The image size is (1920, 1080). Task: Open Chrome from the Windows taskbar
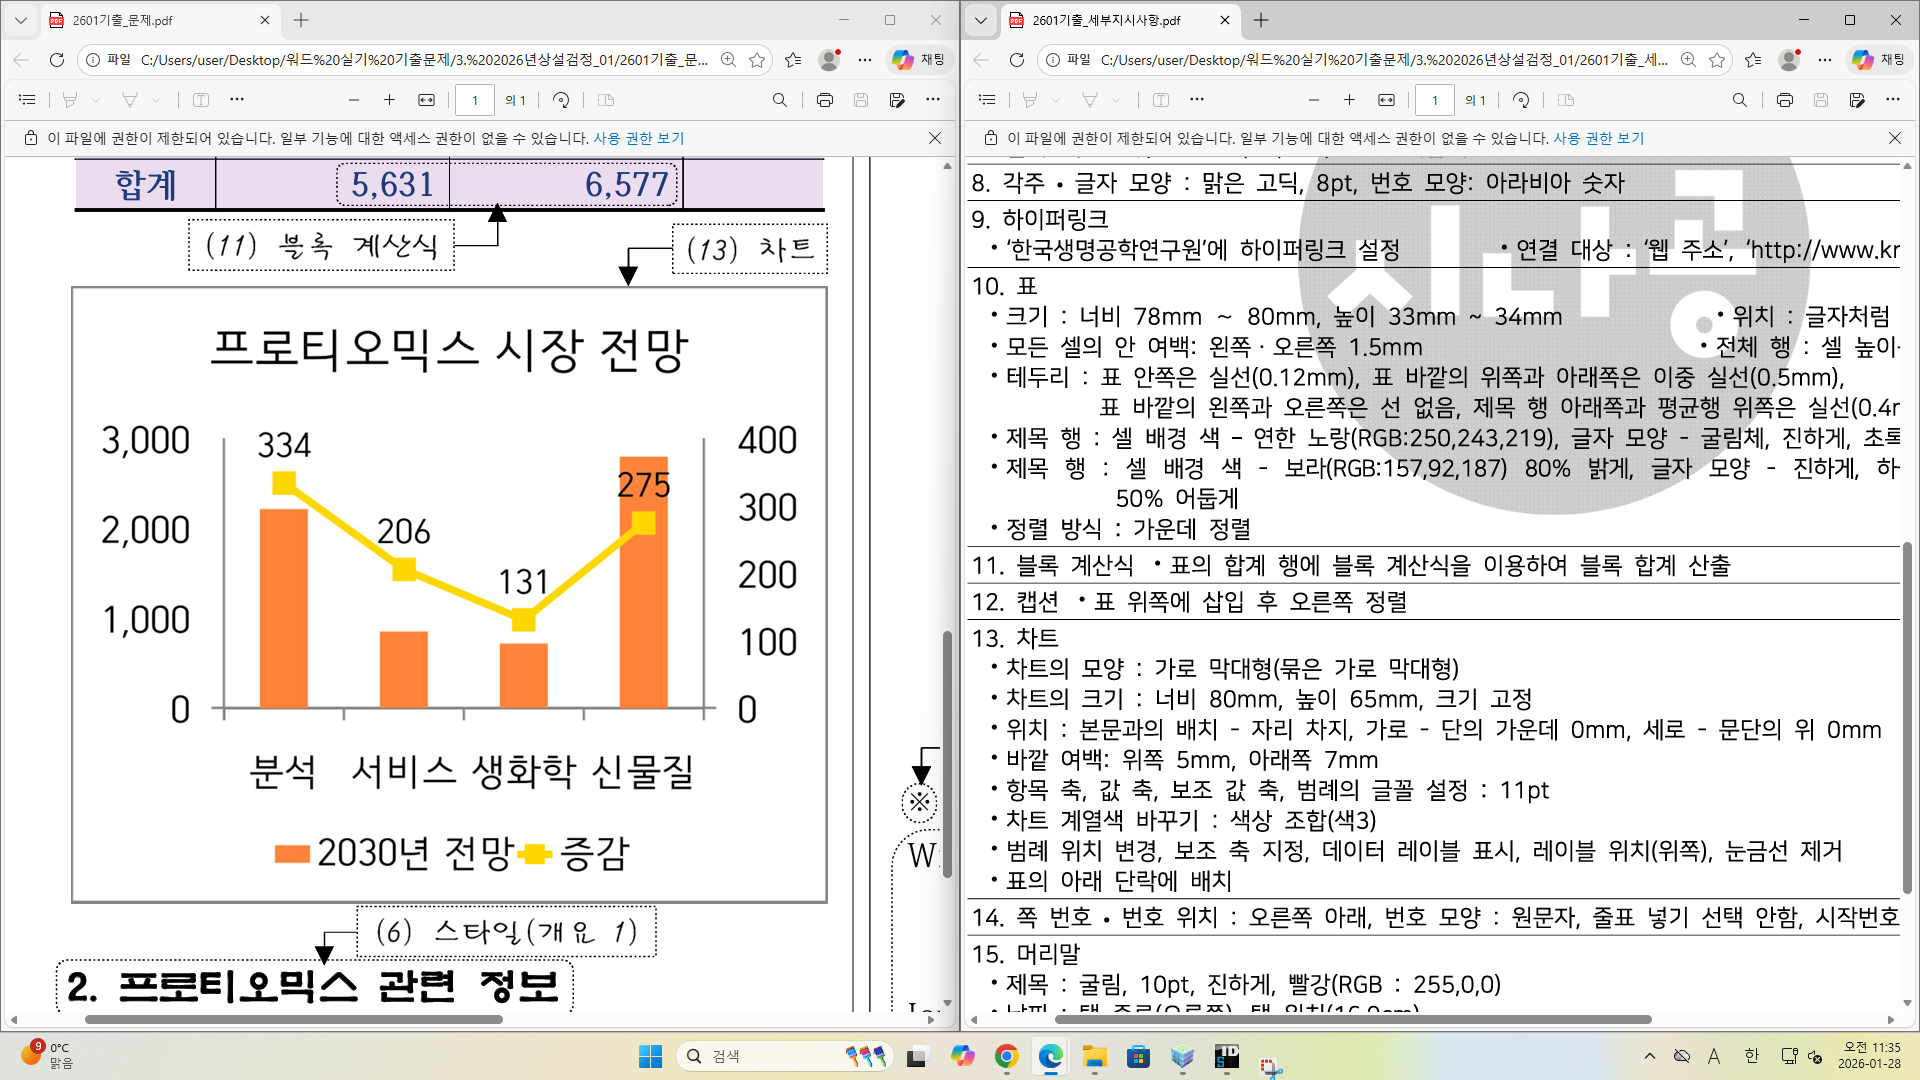[1006, 1056]
